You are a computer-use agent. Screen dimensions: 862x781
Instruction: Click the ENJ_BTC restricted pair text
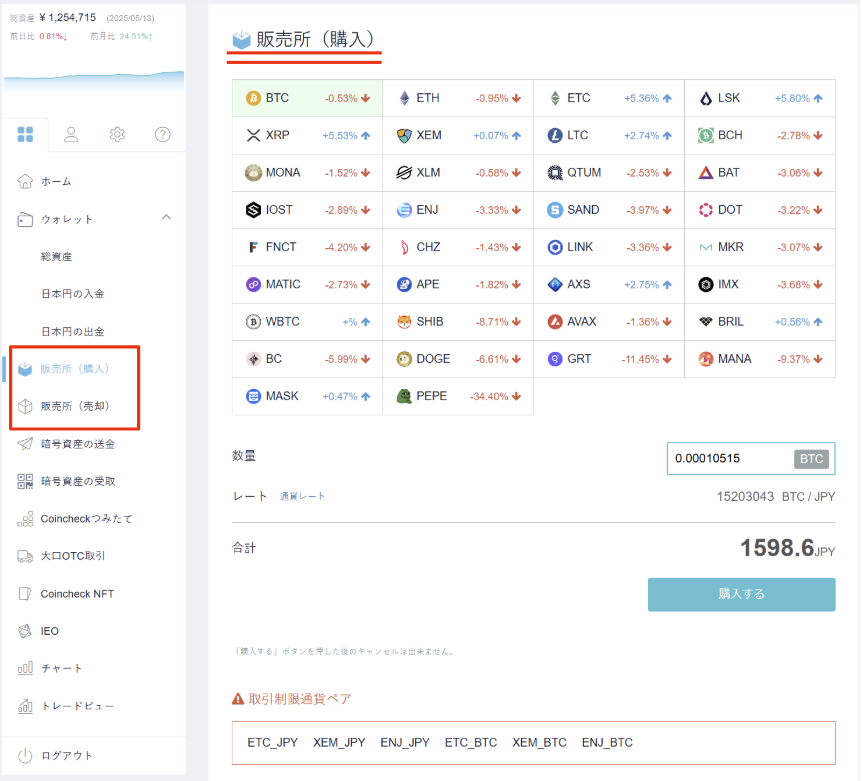point(607,743)
